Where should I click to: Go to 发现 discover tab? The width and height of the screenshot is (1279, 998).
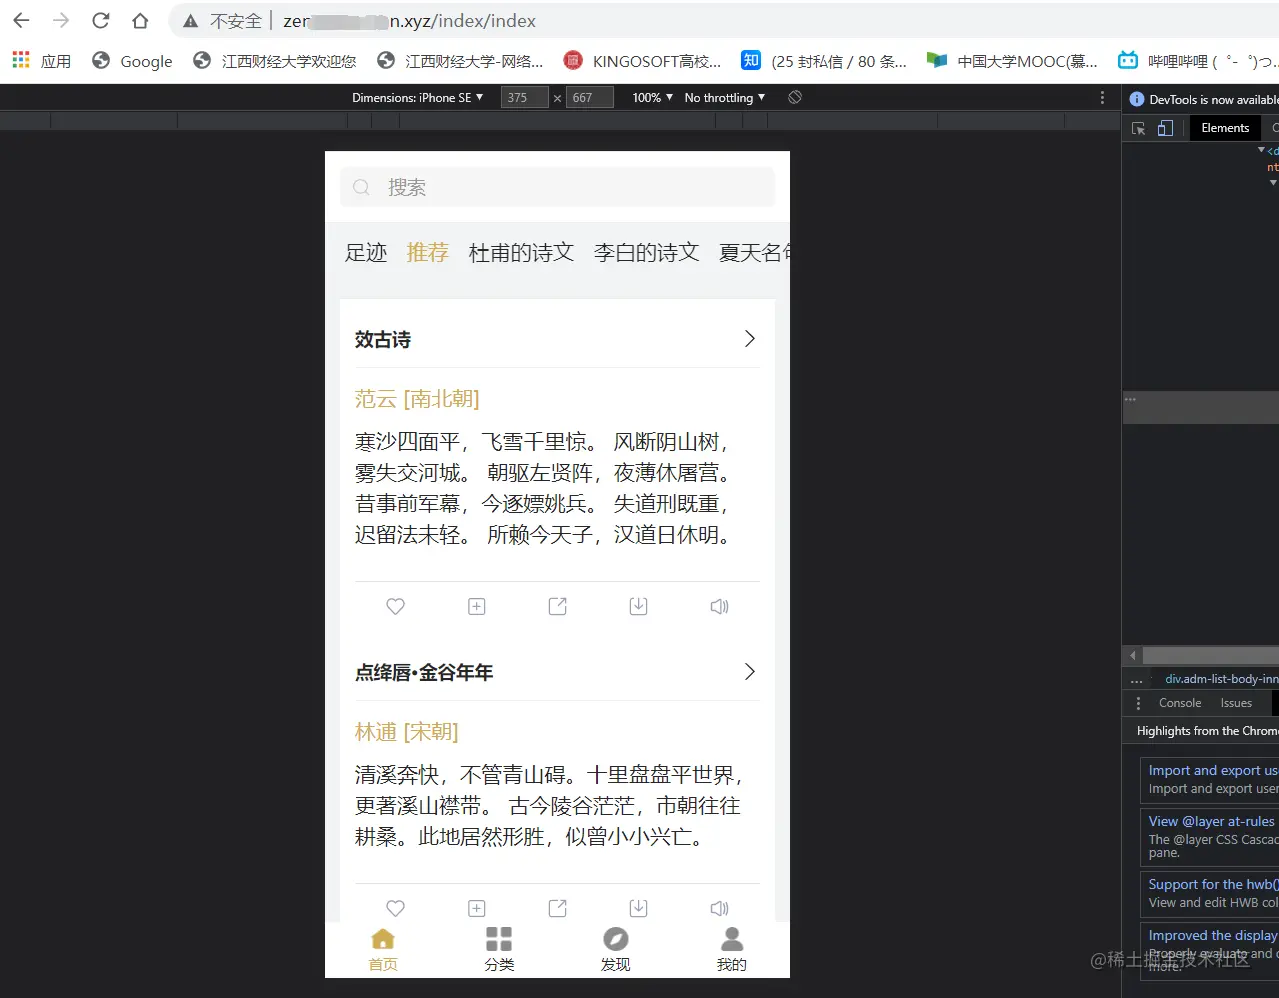615,950
